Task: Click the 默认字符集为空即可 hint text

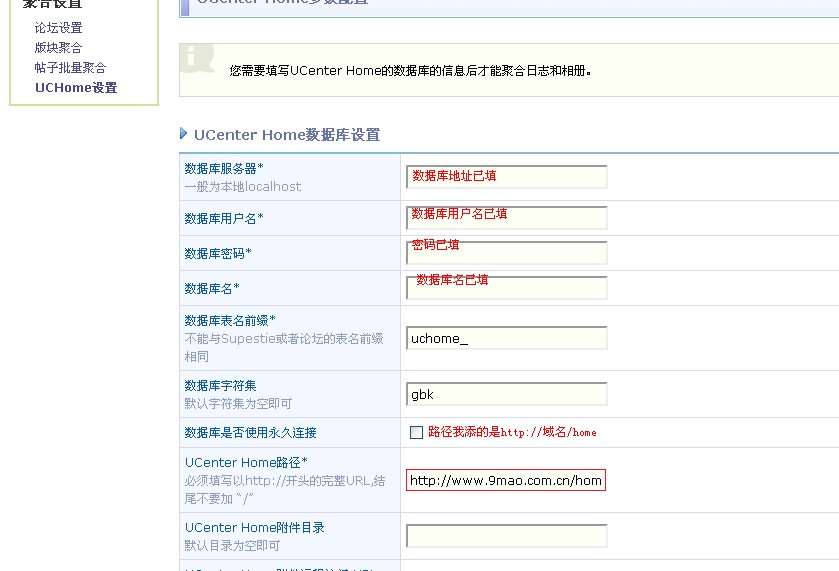Action: pos(238,403)
